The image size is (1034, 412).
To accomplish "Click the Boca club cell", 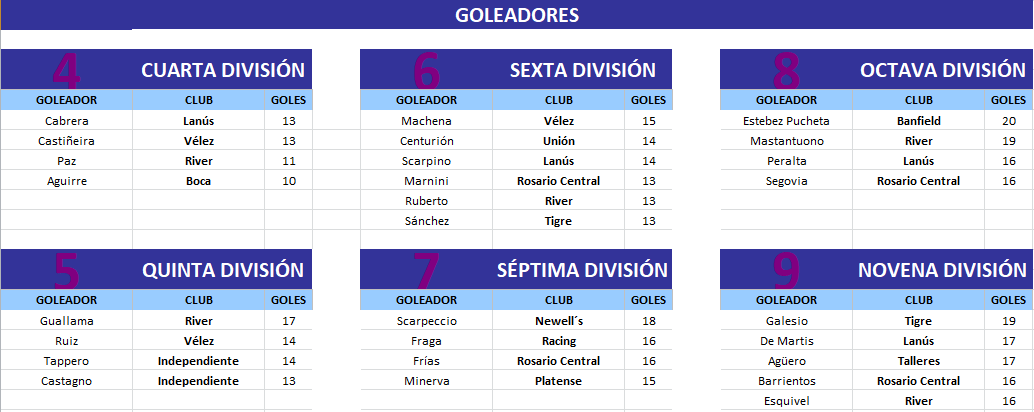I will click(x=198, y=181).
